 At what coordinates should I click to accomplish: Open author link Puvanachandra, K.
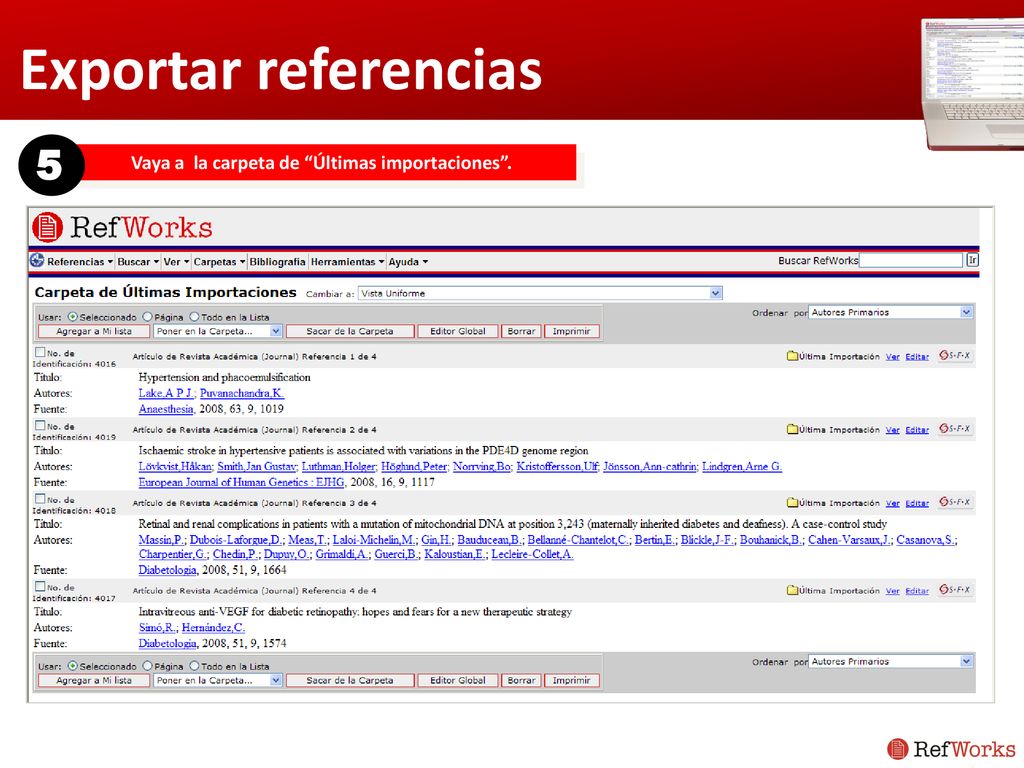(242, 393)
